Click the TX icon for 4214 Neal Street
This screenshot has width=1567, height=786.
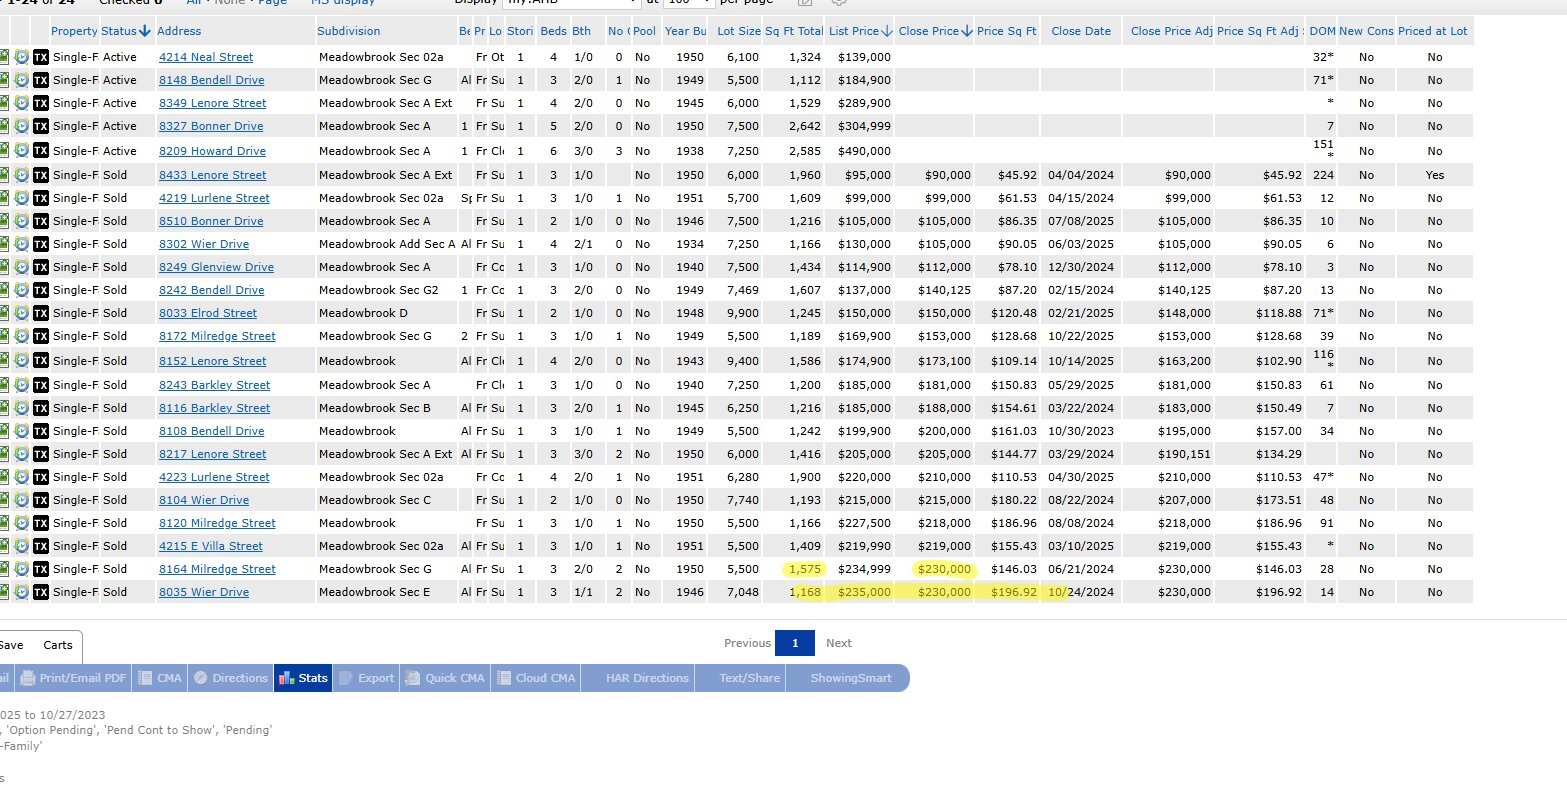[40, 57]
